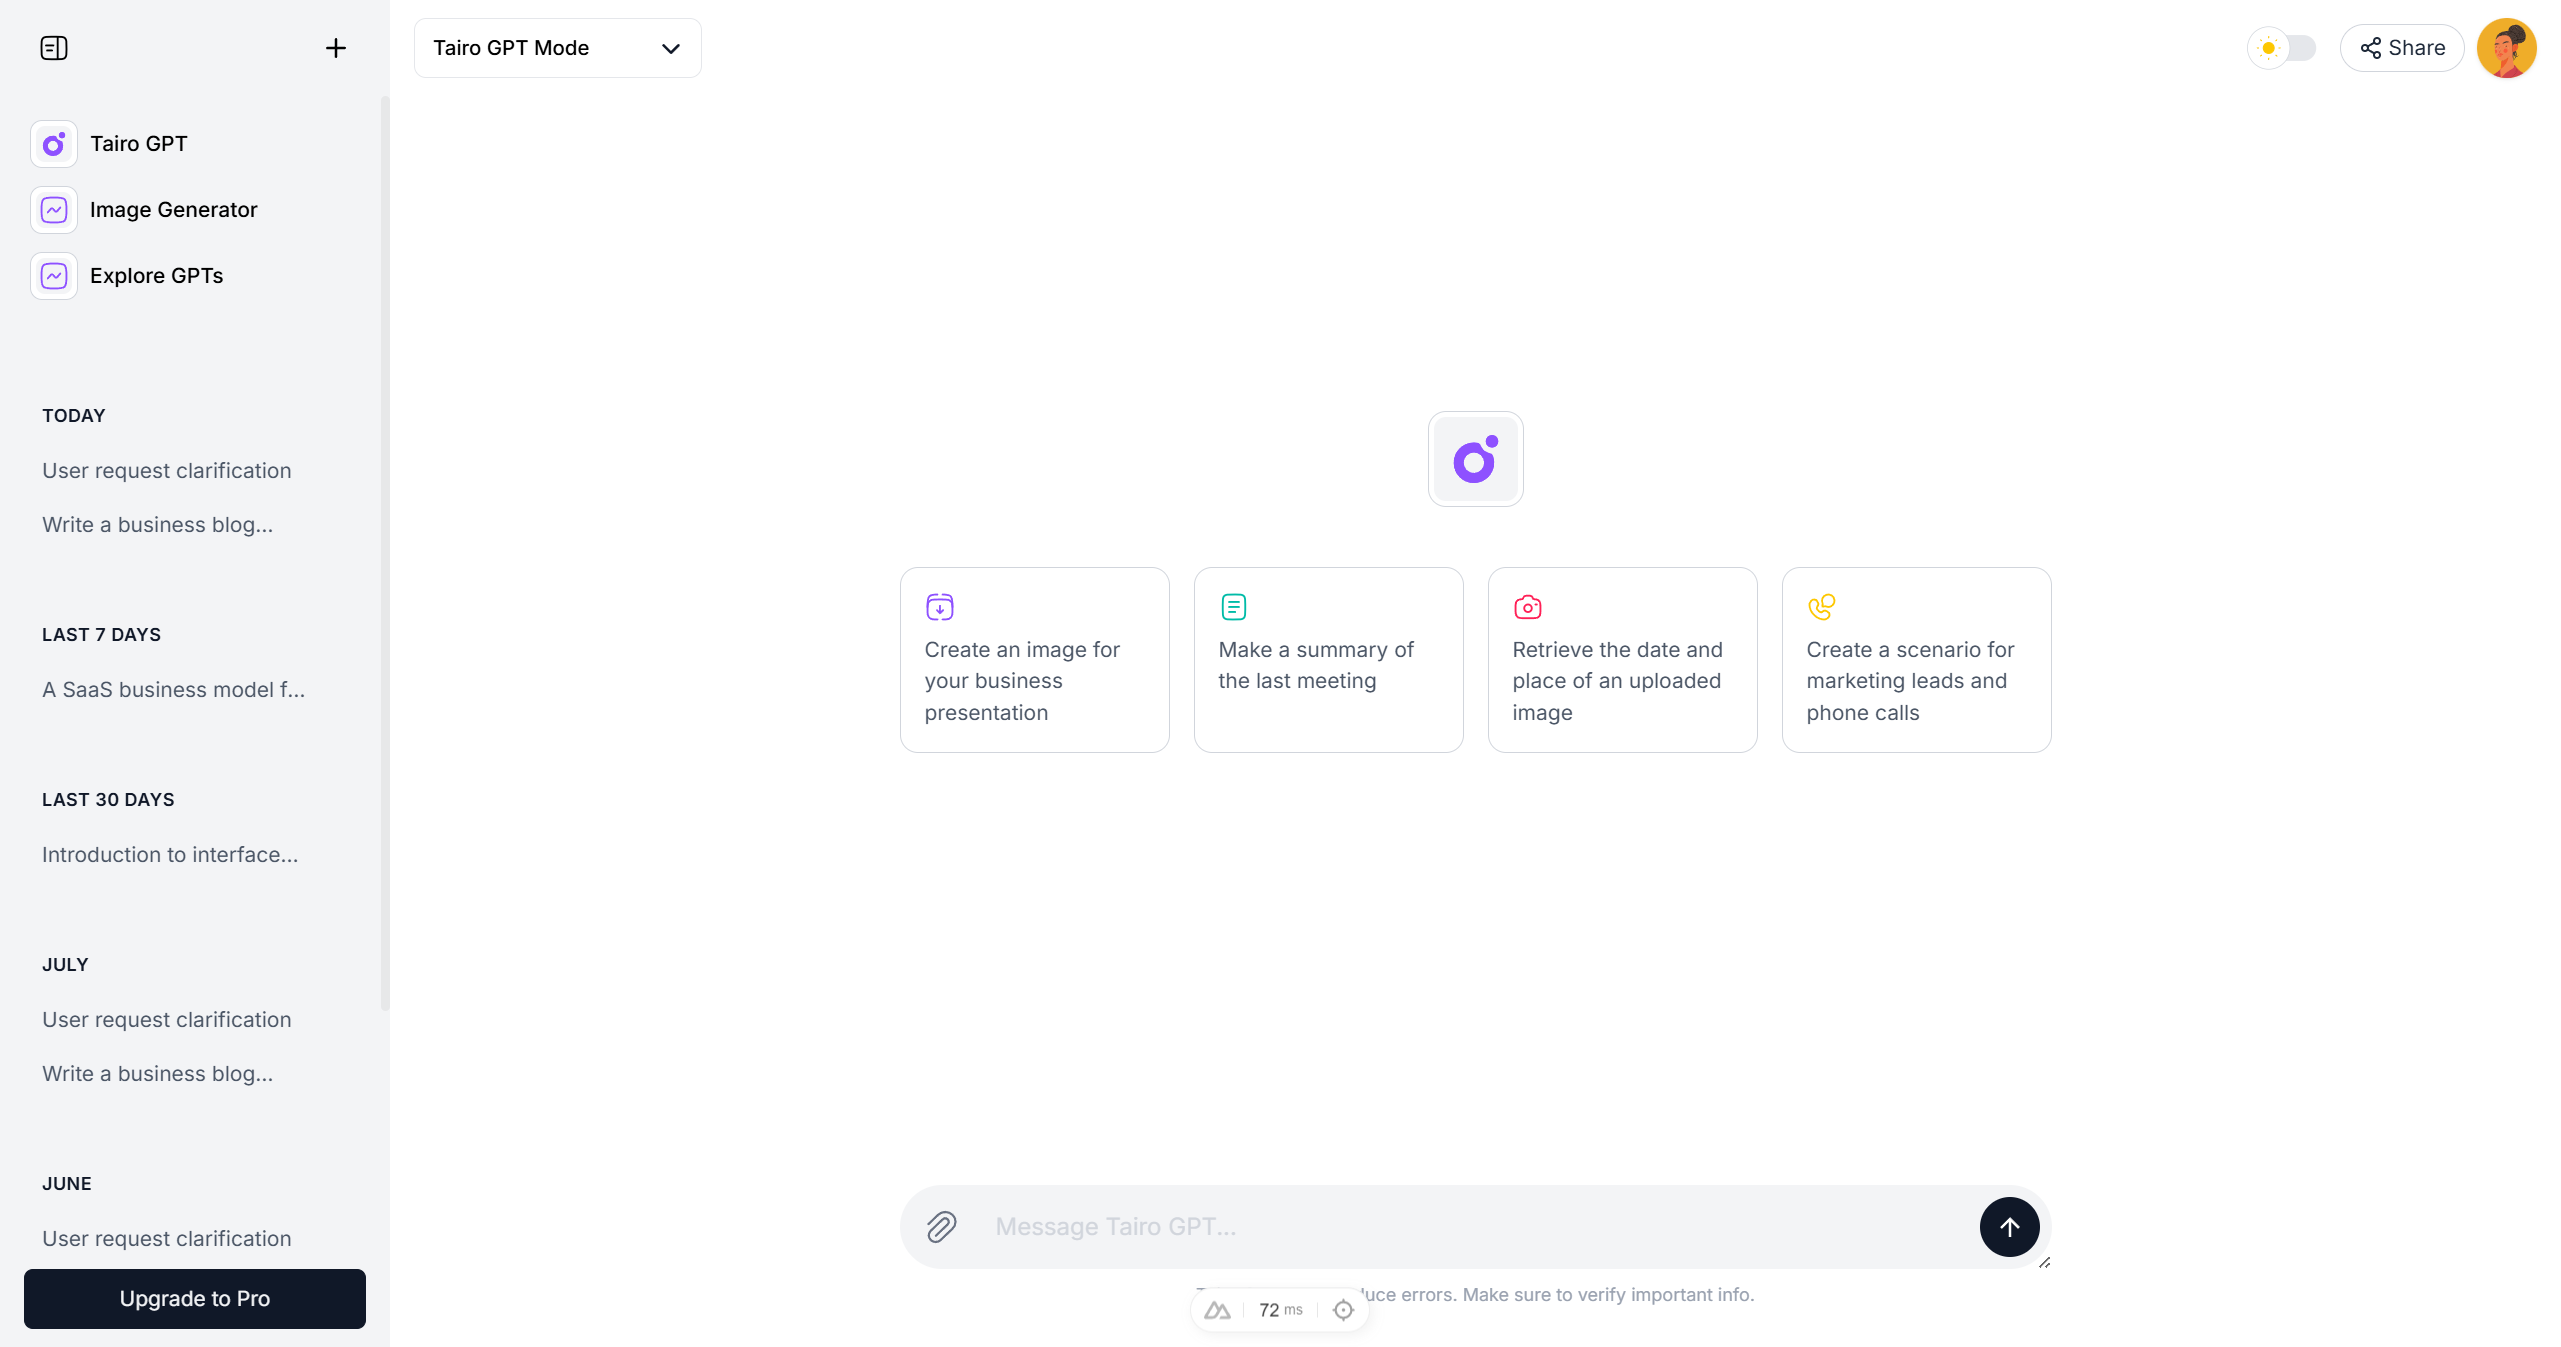Attach a file using the paperclip icon
This screenshot has height=1347, width=2561.
(x=940, y=1227)
